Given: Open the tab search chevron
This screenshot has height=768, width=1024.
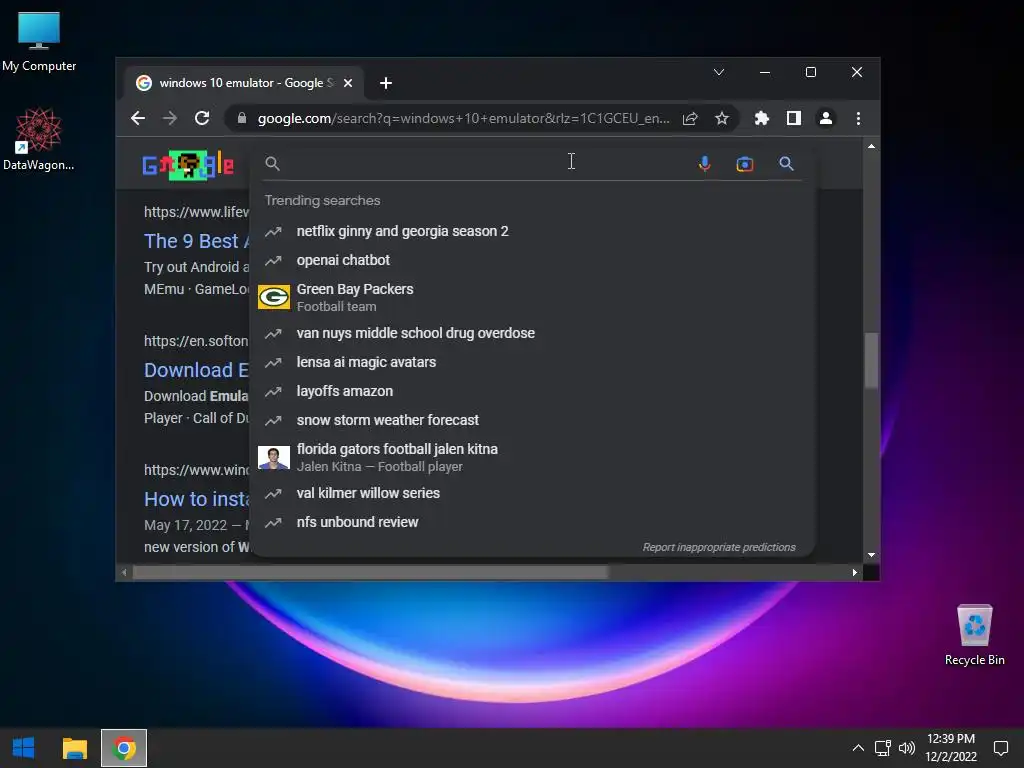Looking at the screenshot, I should click(719, 72).
